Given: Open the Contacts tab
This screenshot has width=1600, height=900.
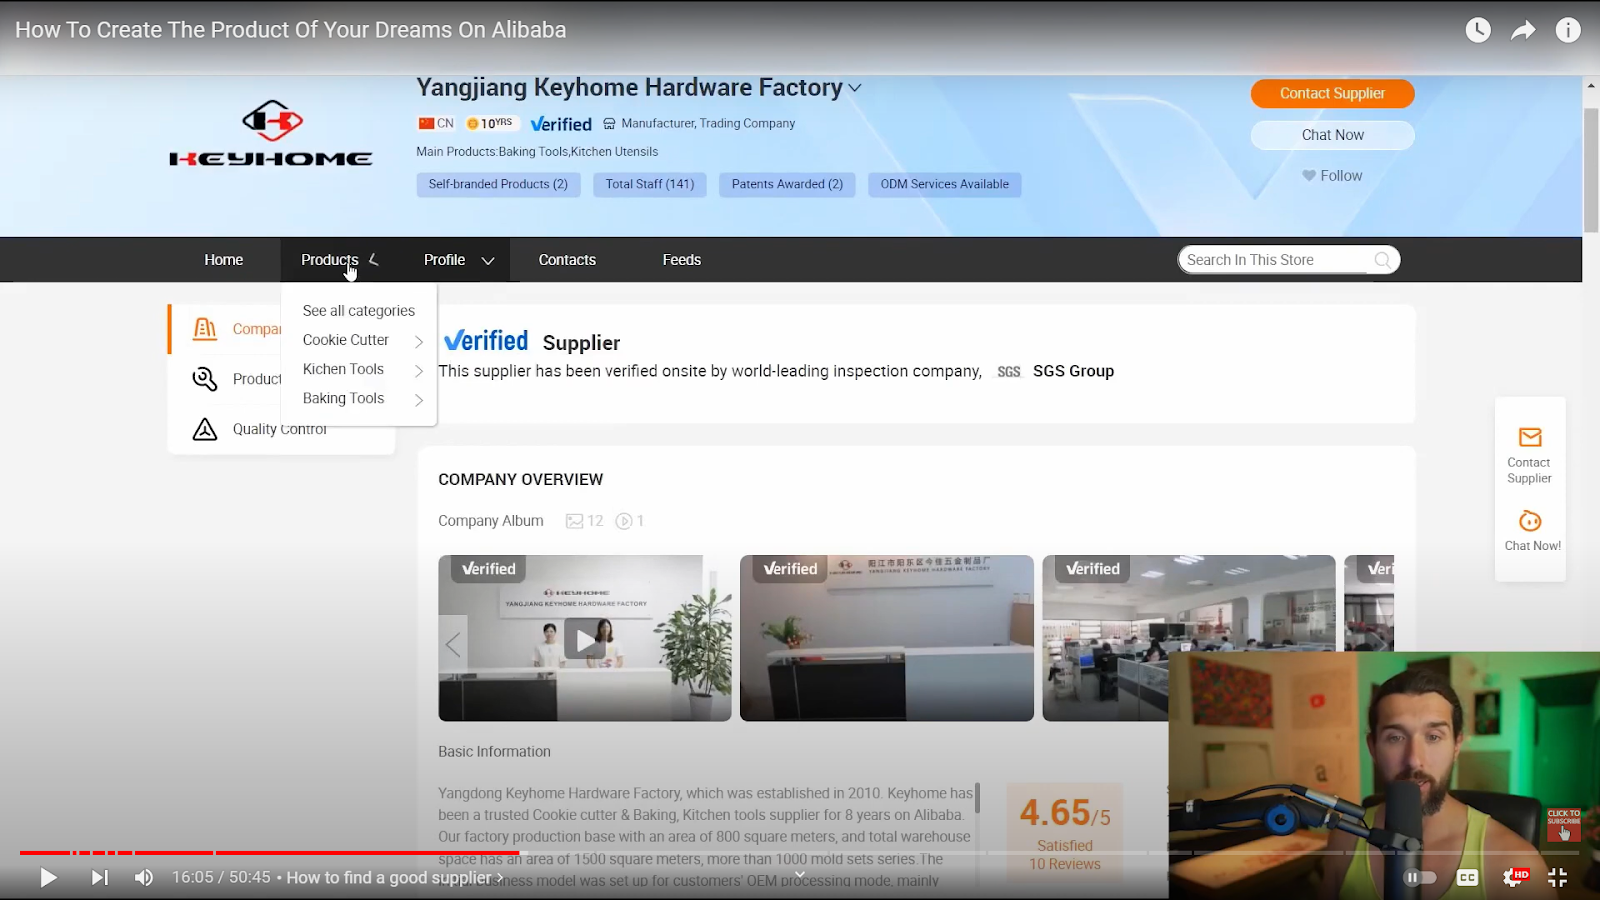Looking at the screenshot, I should point(567,260).
